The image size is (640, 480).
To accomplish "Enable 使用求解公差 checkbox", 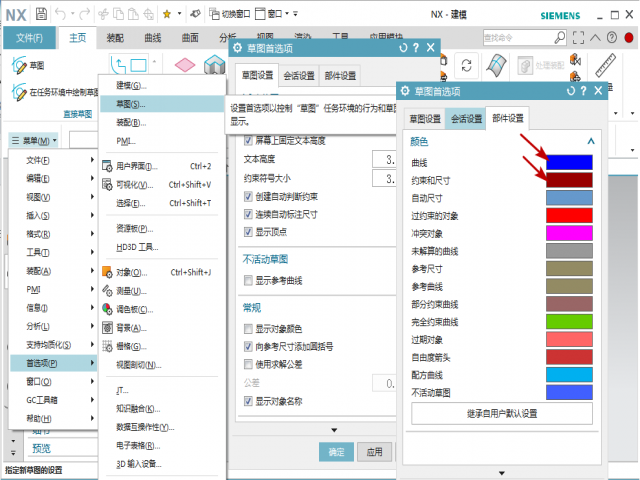I will 248,364.
